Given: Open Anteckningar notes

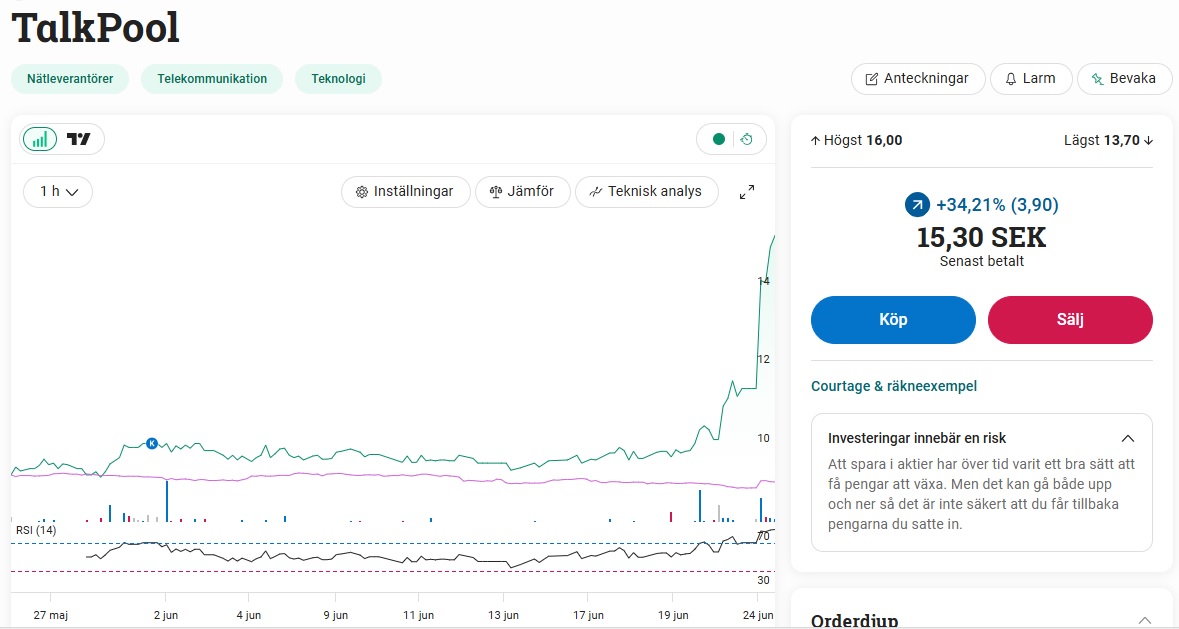Looking at the screenshot, I should click(x=918, y=79).
